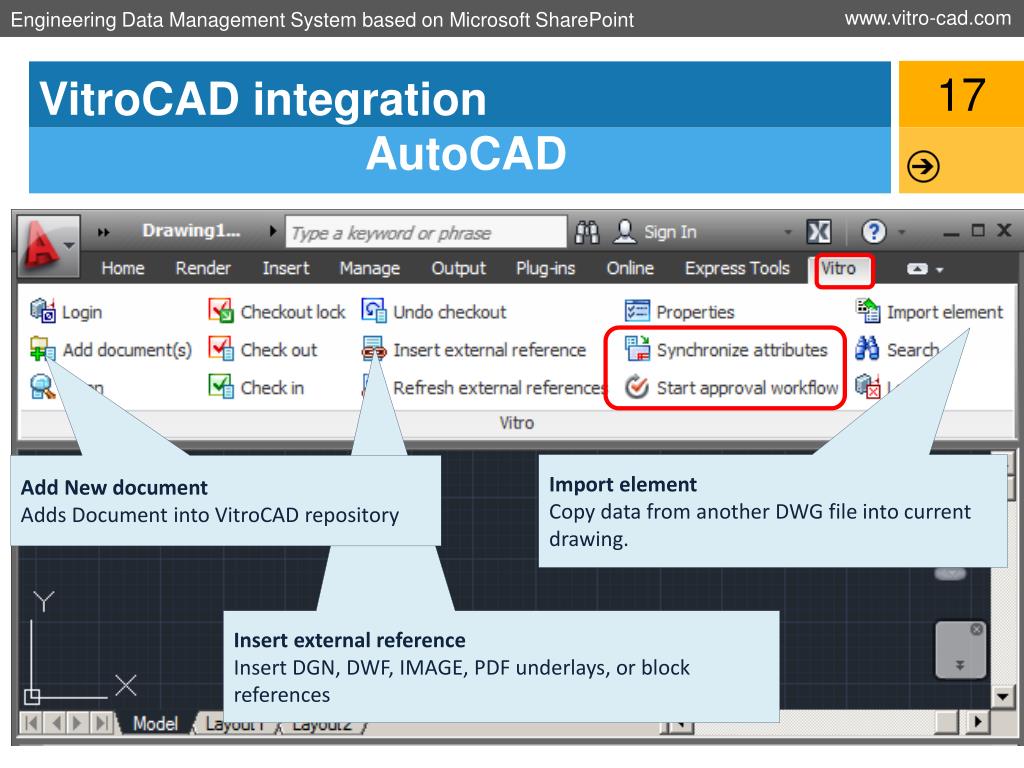The width and height of the screenshot is (1024, 768).
Task: Click the last layout tab navigation arrow
Action: 102,723
